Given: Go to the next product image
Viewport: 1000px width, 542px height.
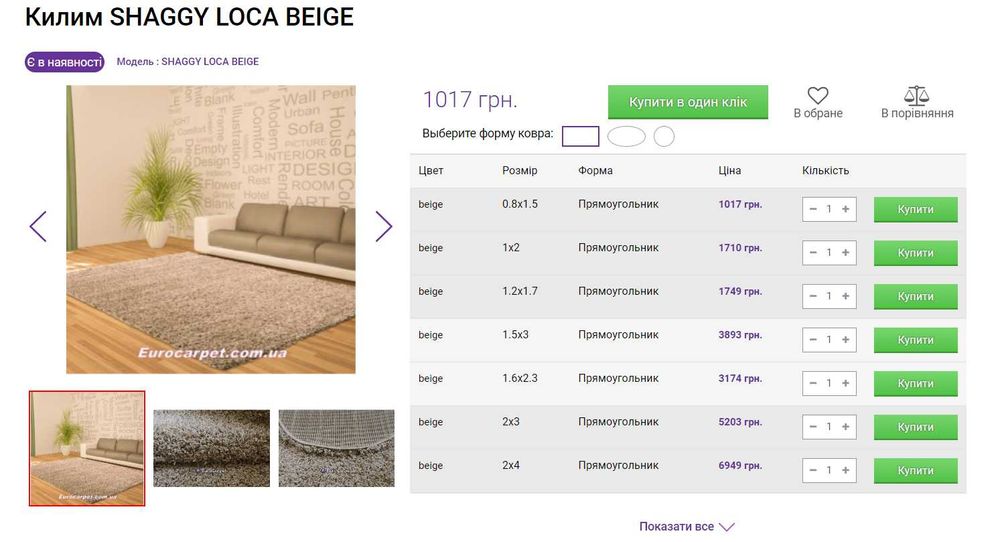Looking at the screenshot, I should click(x=384, y=227).
